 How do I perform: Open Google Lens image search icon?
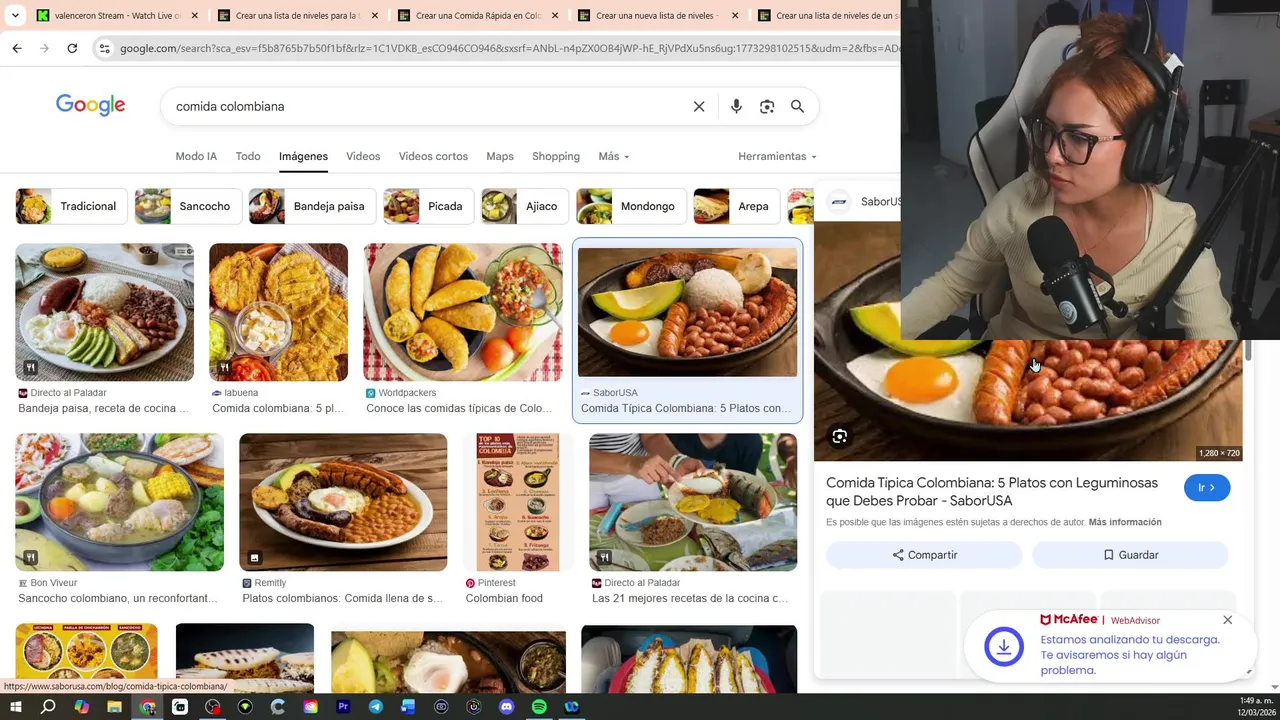click(767, 106)
